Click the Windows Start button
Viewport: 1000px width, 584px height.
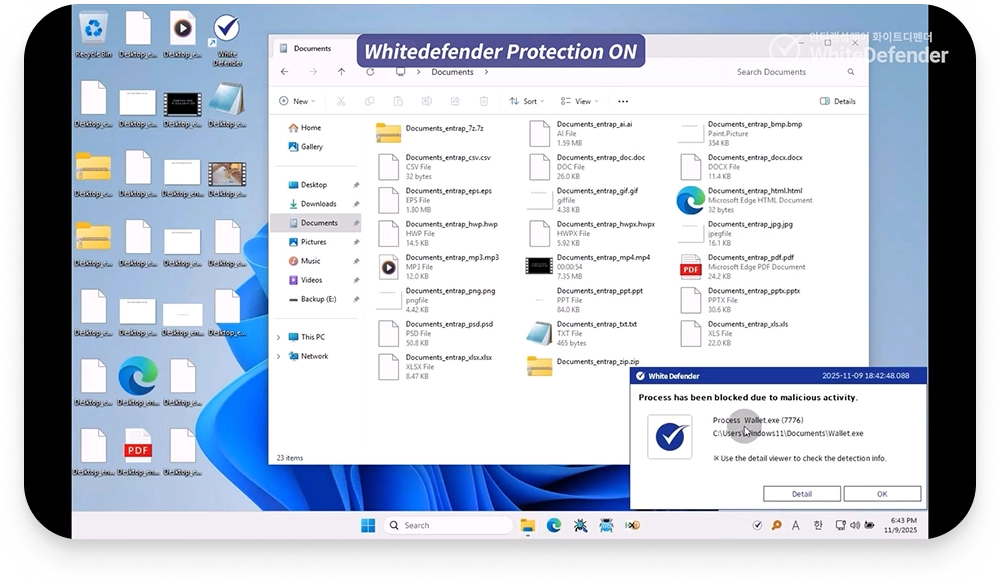[368, 525]
